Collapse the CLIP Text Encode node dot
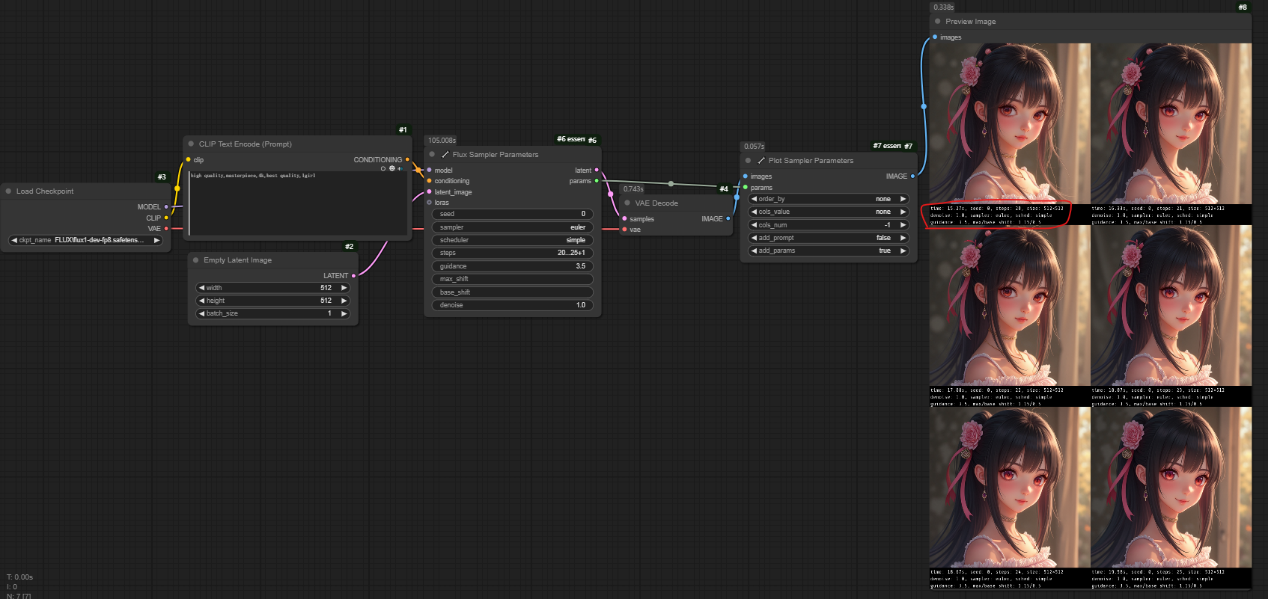Image resolution: width=1268 pixels, height=599 pixels. tap(191, 144)
